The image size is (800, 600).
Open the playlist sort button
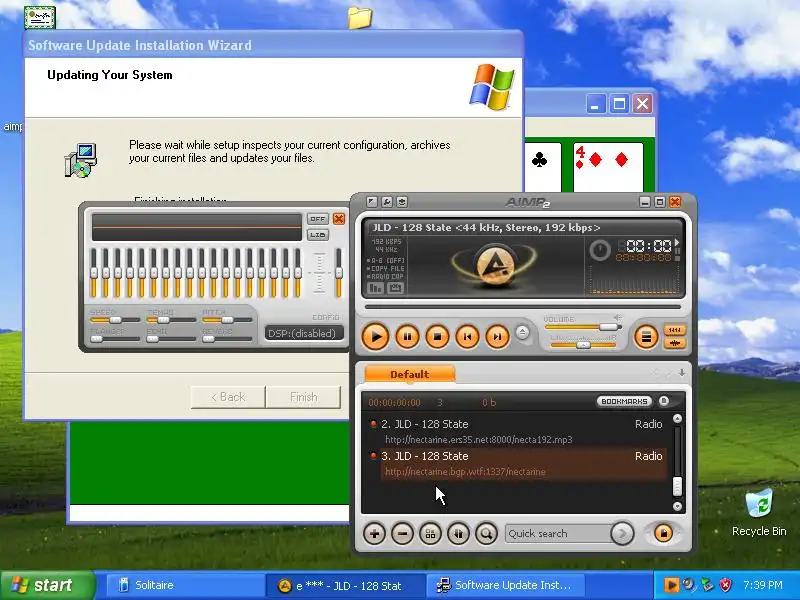click(x=458, y=534)
